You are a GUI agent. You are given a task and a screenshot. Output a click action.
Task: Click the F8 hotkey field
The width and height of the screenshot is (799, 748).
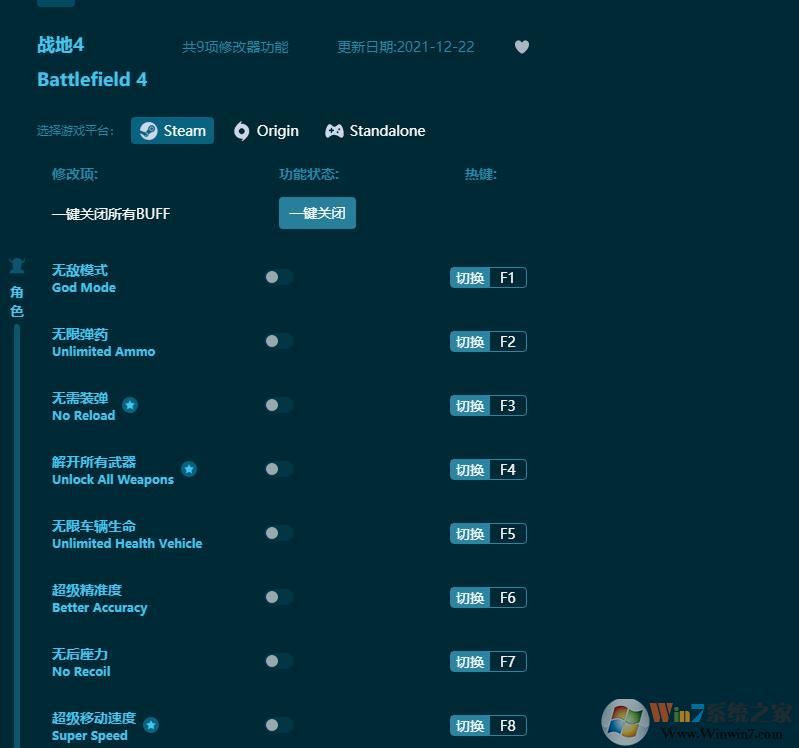click(x=508, y=726)
